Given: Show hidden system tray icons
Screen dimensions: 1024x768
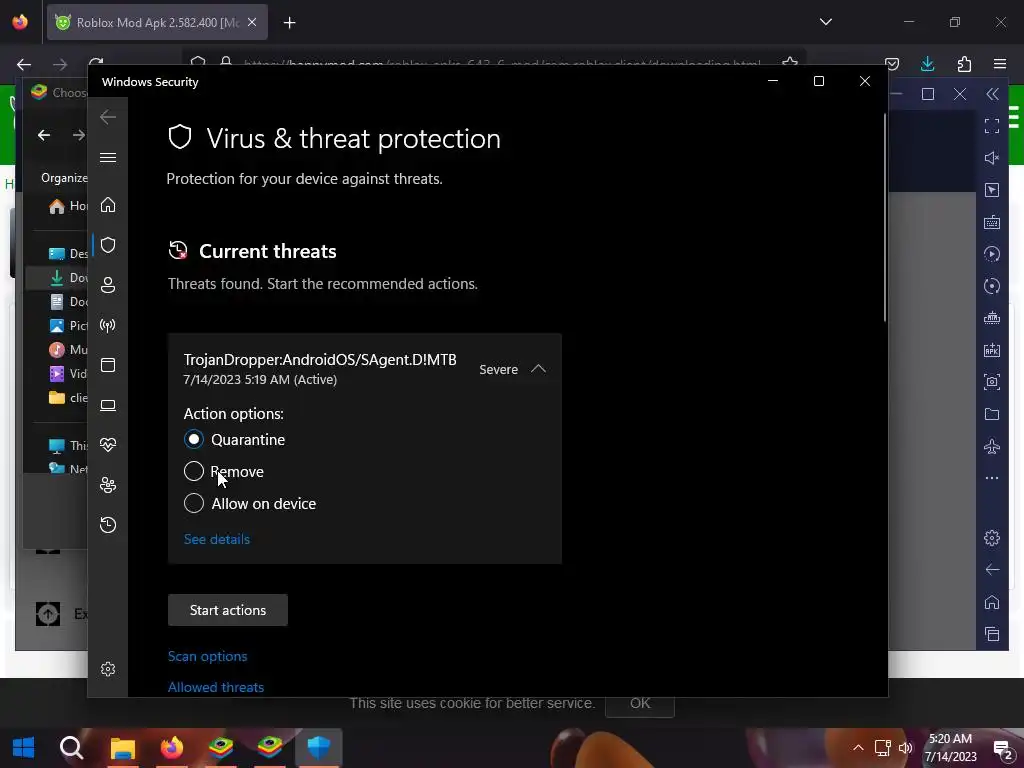Looking at the screenshot, I should 858,748.
